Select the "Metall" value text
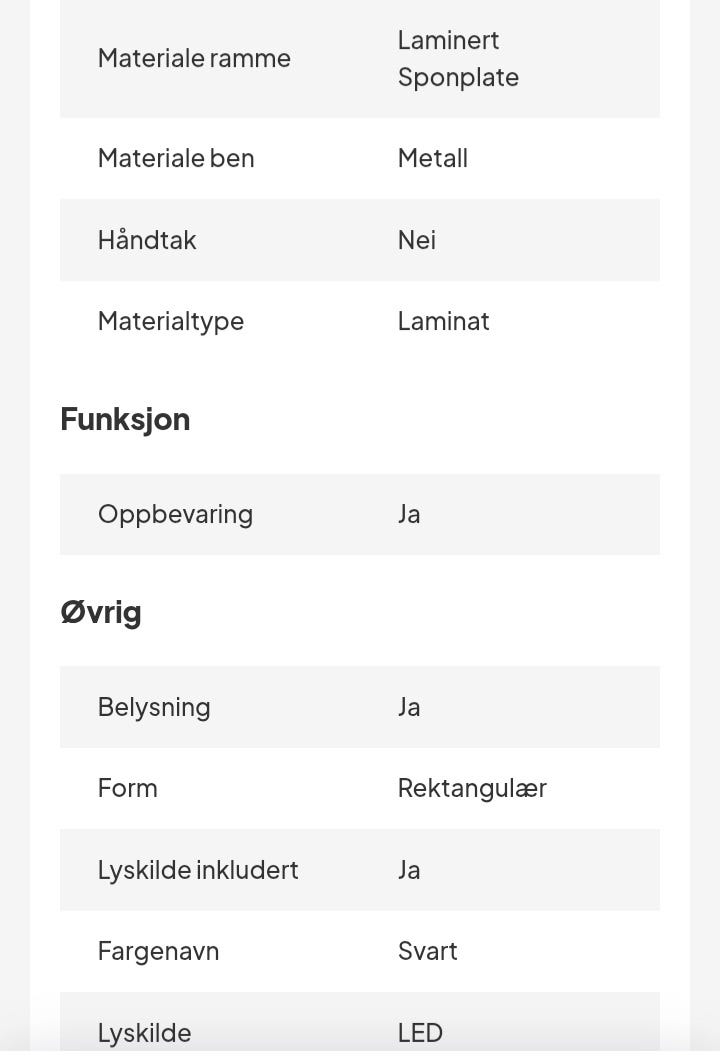This screenshot has width=720, height=1061. (x=432, y=158)
